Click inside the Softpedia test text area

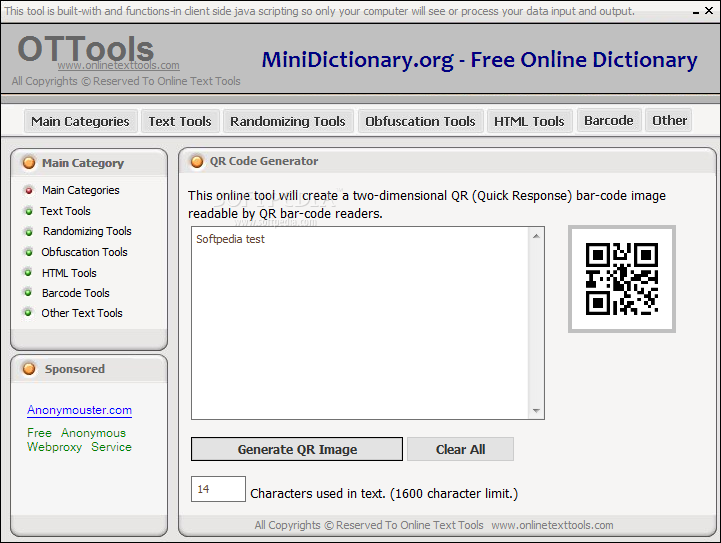tap(360, 323)
